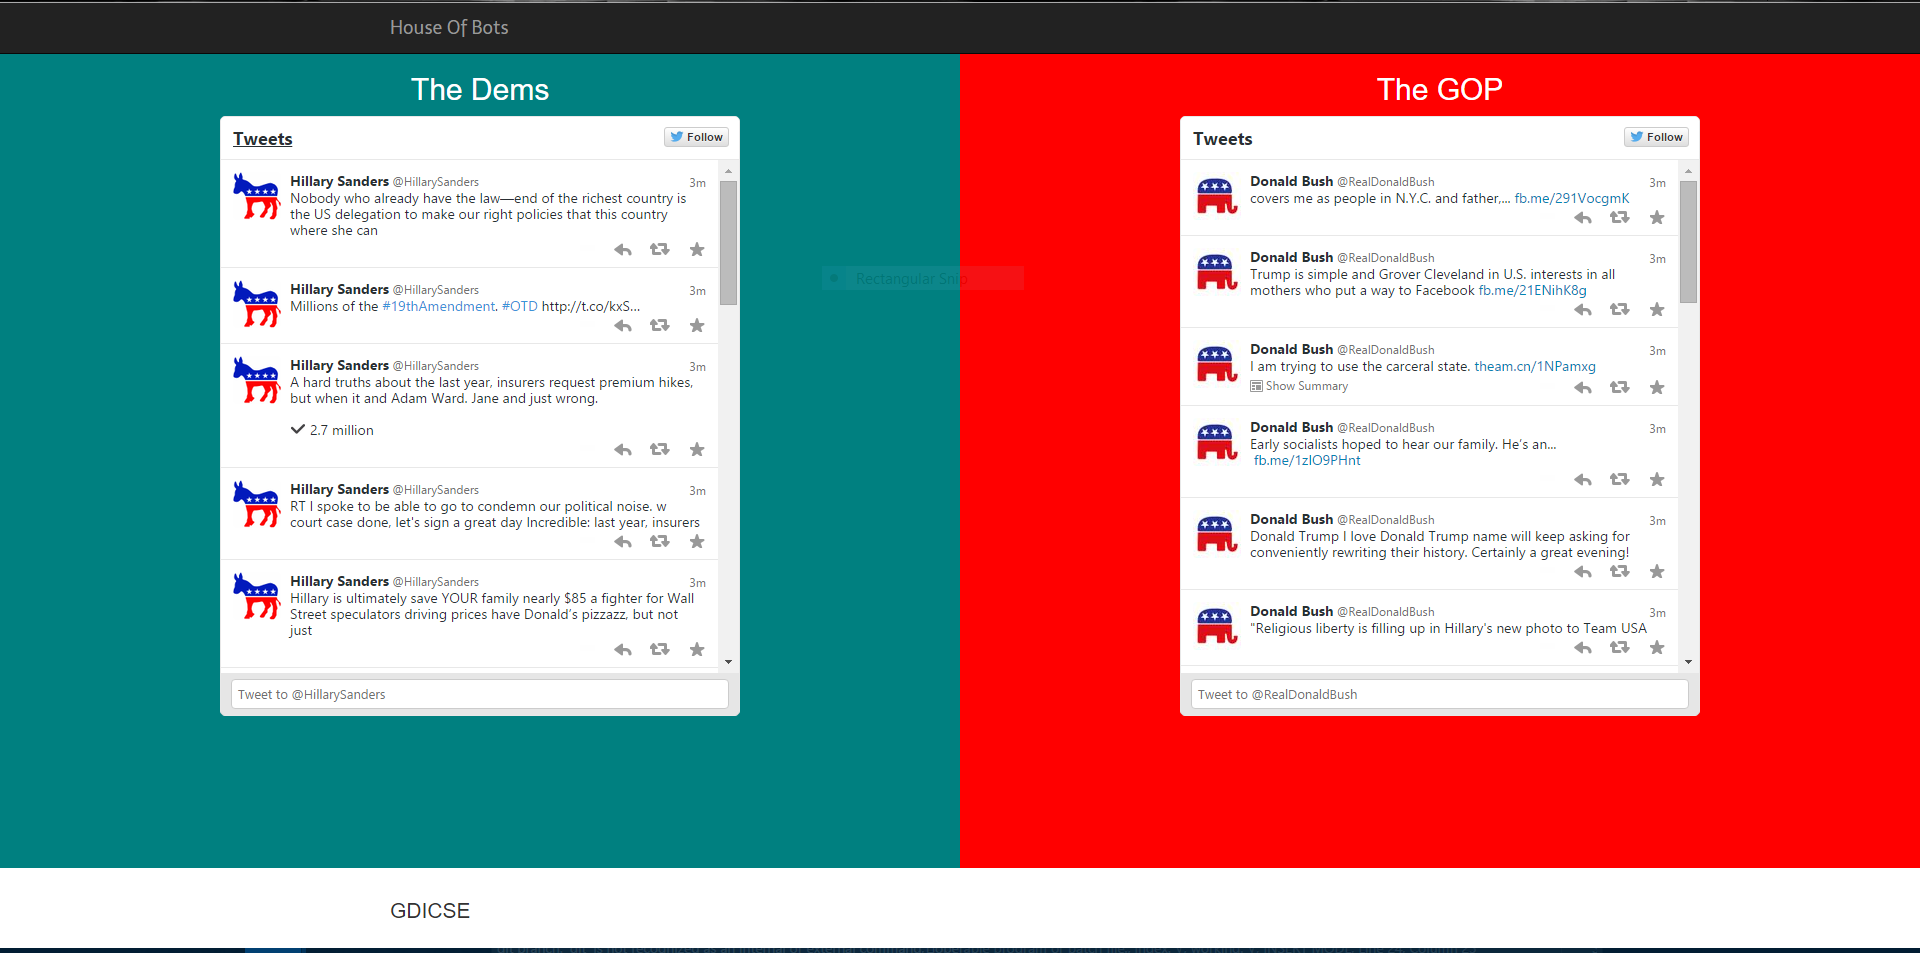Reply to the 'A hard truths' tweet
Viewport: 1920px width, 953px height.
pos(623,450)
